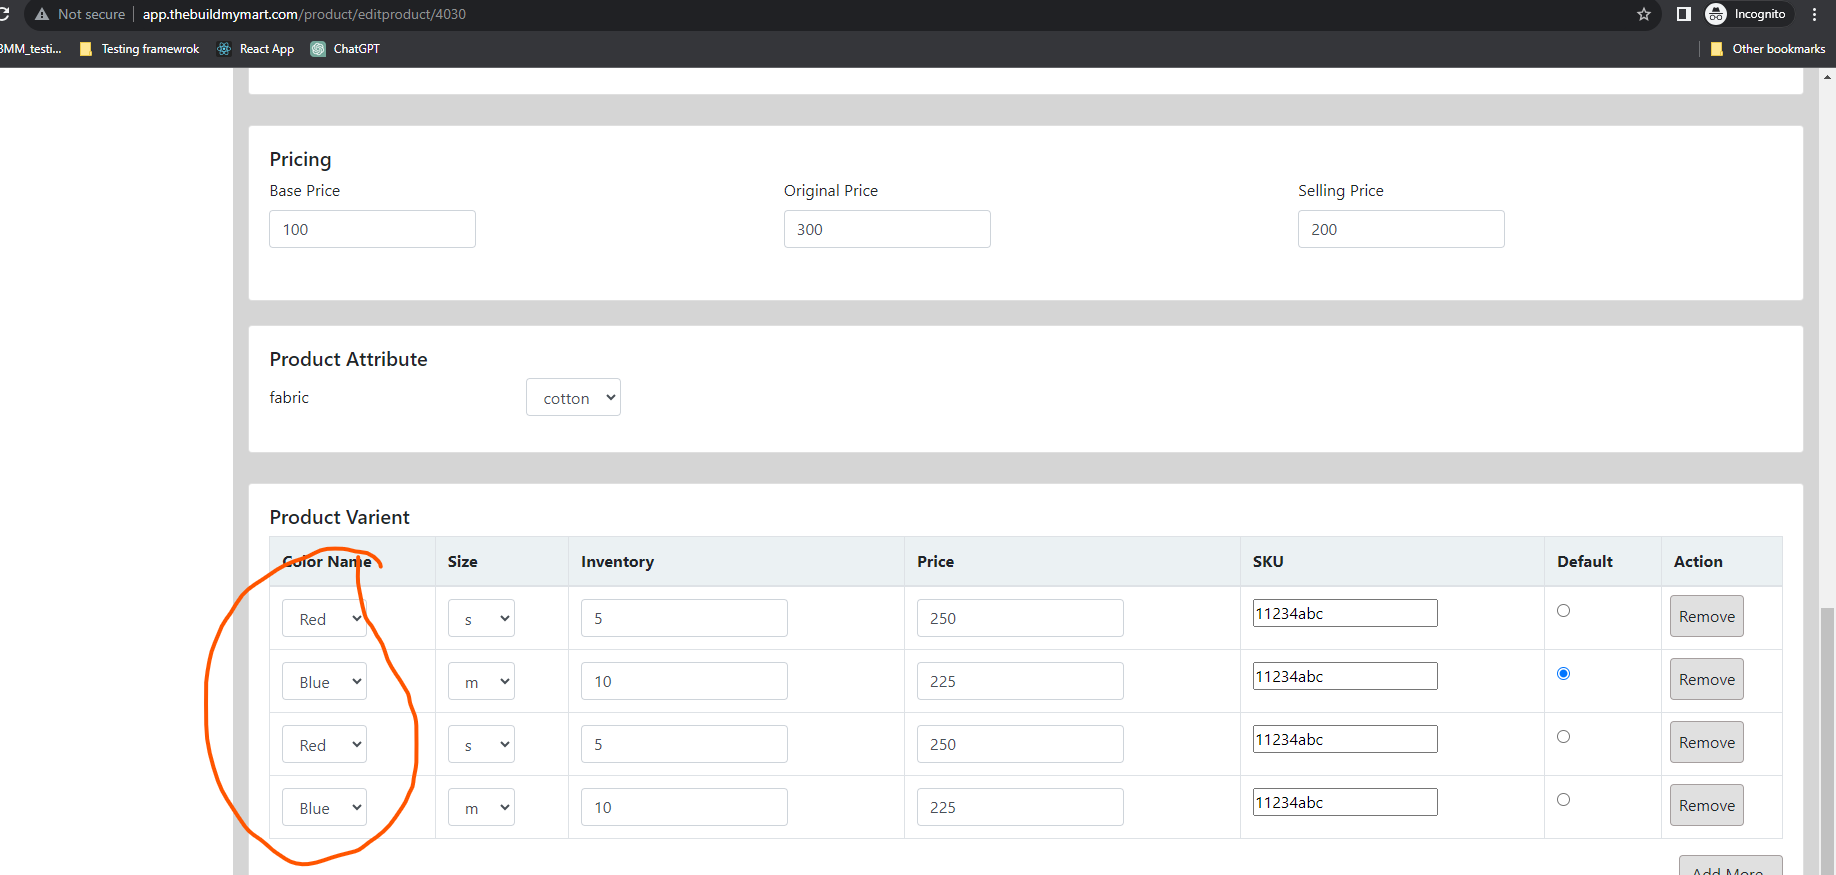Click the Selling Price field
Viewport: 1836px width, 875px height.
coord(1401,229)
